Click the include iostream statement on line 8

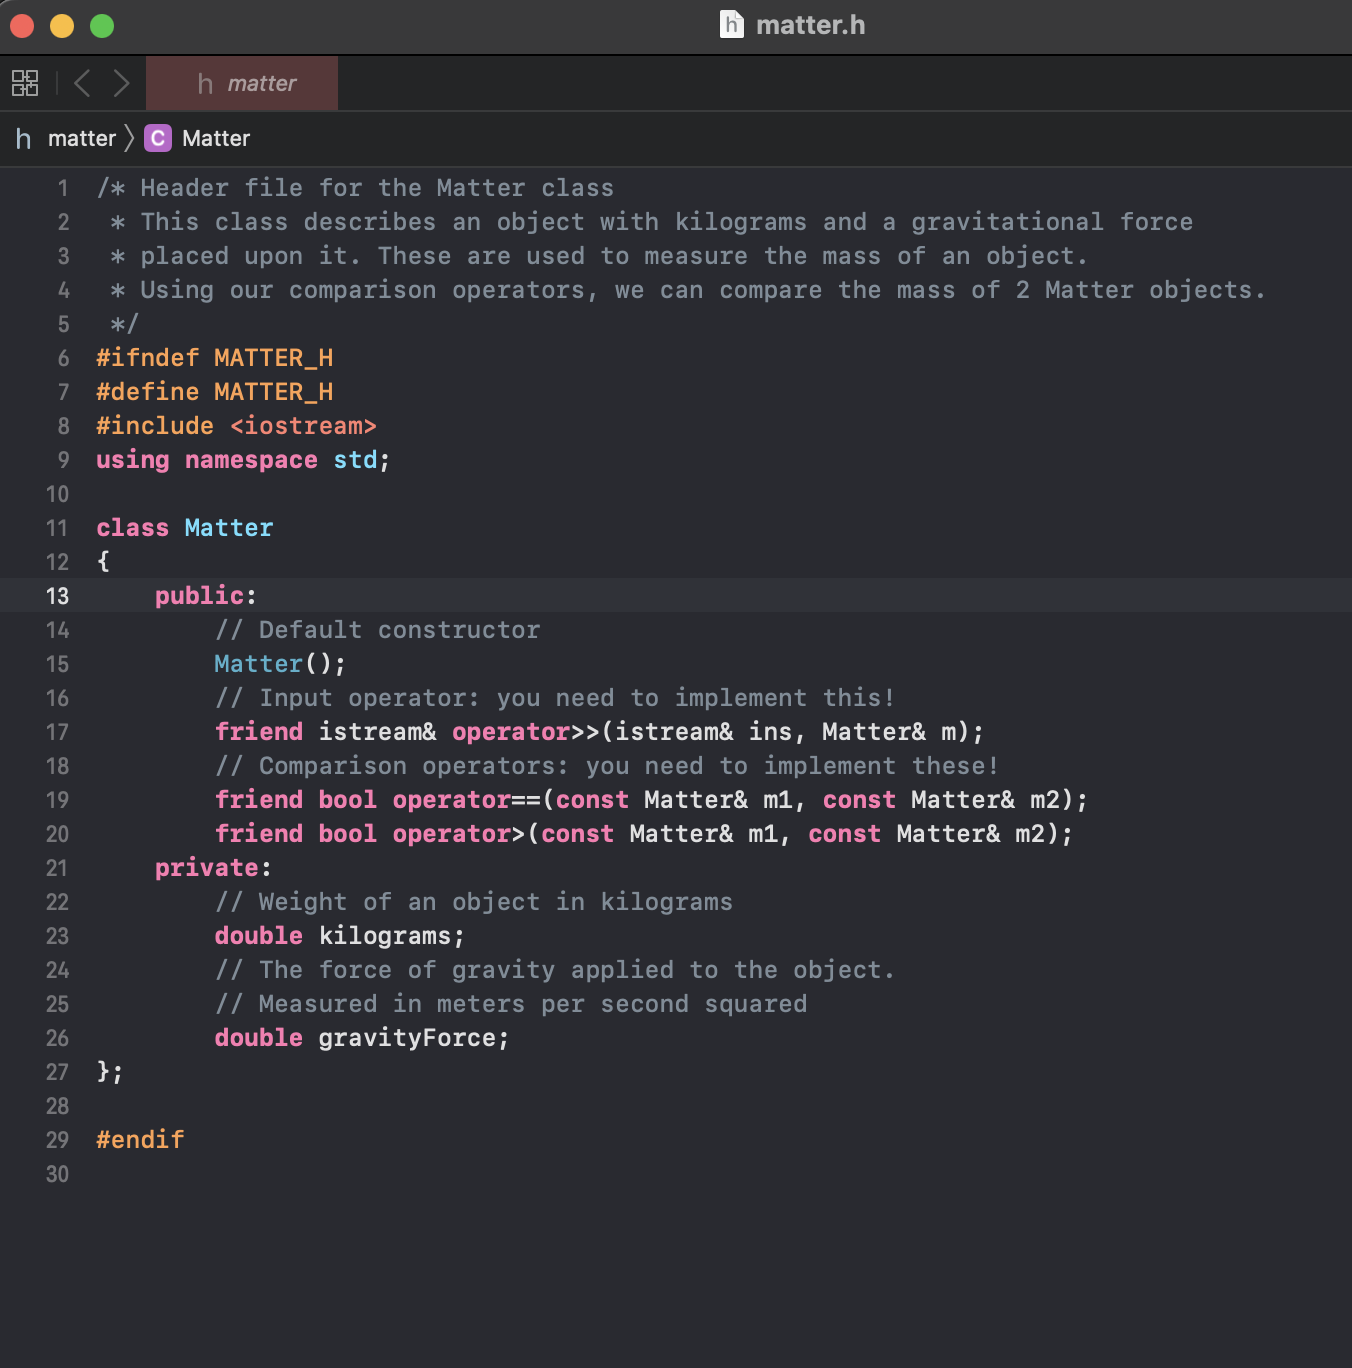coord(236,425)
